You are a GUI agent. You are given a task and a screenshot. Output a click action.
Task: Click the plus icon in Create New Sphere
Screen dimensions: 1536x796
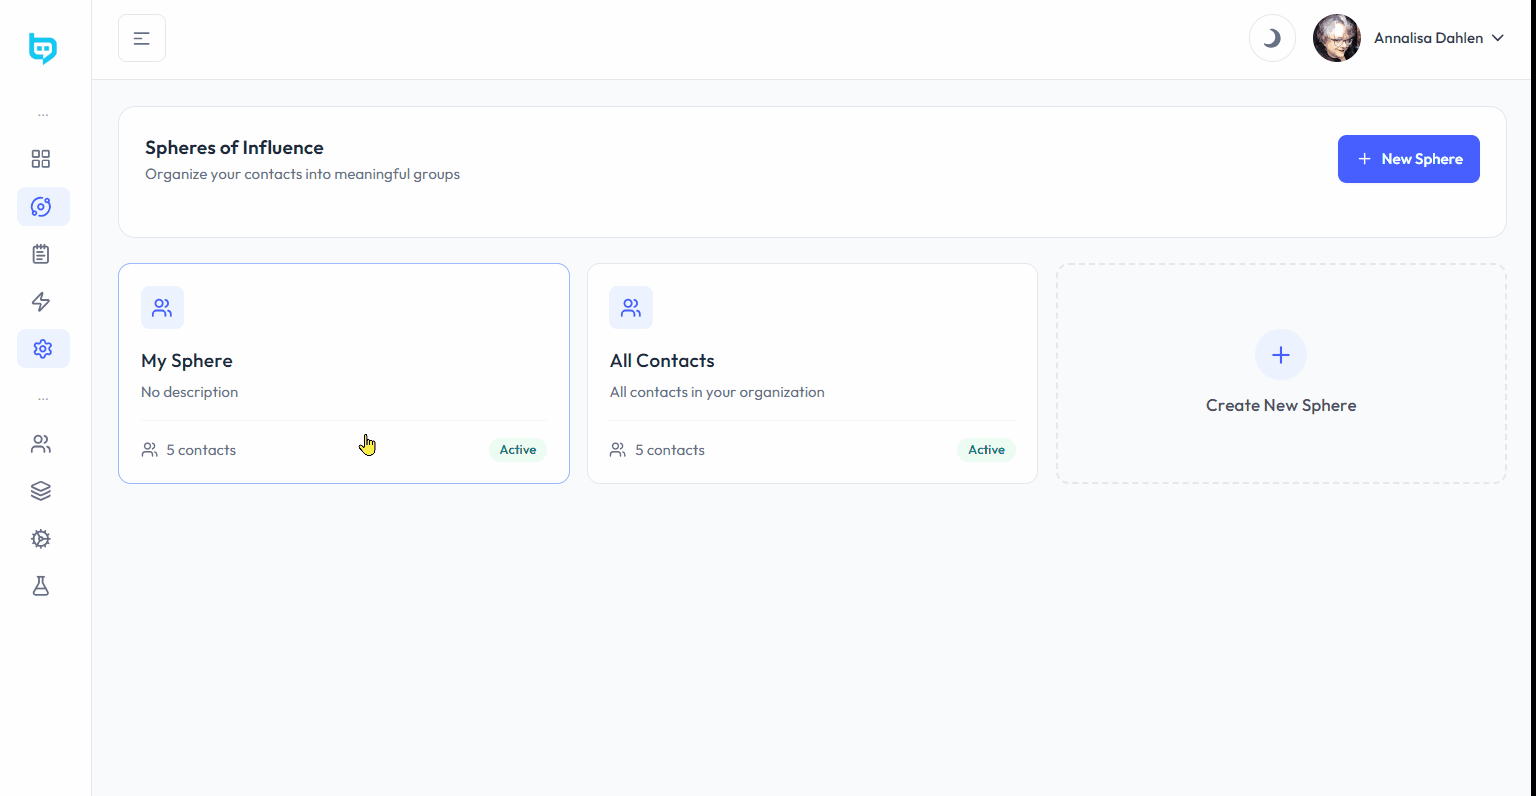1280,355
